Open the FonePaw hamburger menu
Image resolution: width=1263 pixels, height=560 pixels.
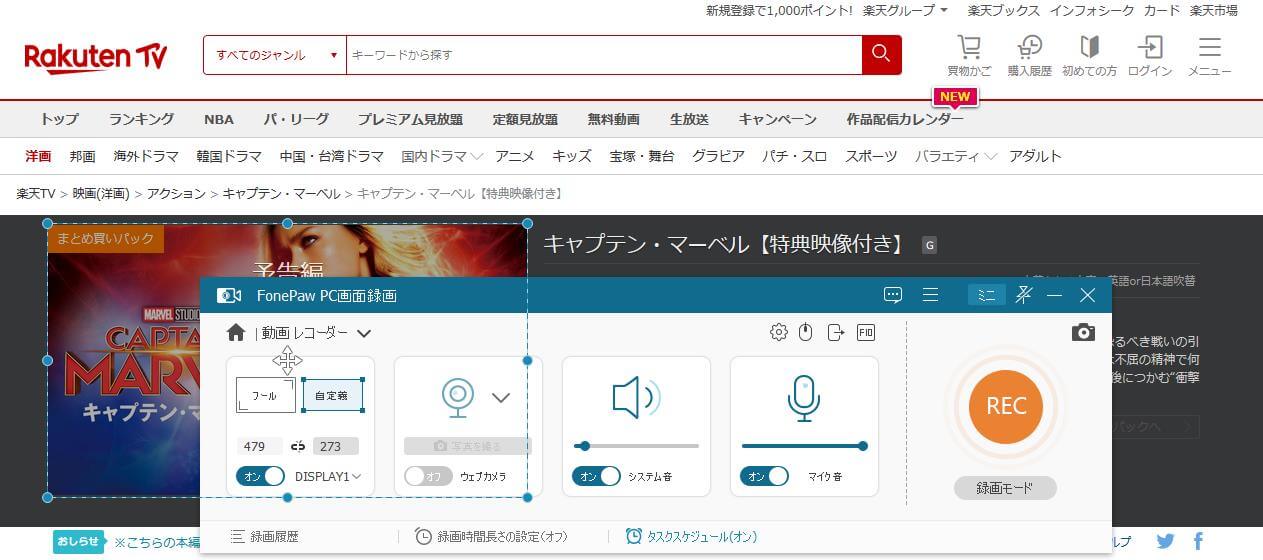coord(930,295)
